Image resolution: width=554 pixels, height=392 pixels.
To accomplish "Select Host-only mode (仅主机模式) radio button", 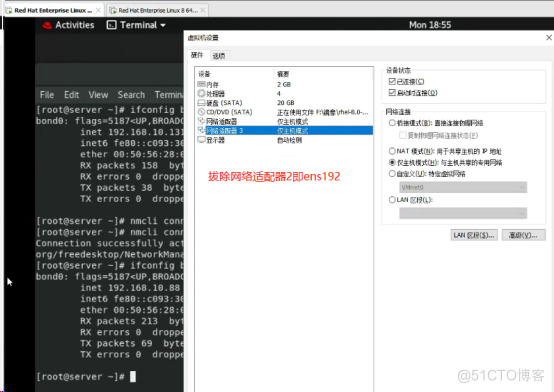I will [392, 163].
